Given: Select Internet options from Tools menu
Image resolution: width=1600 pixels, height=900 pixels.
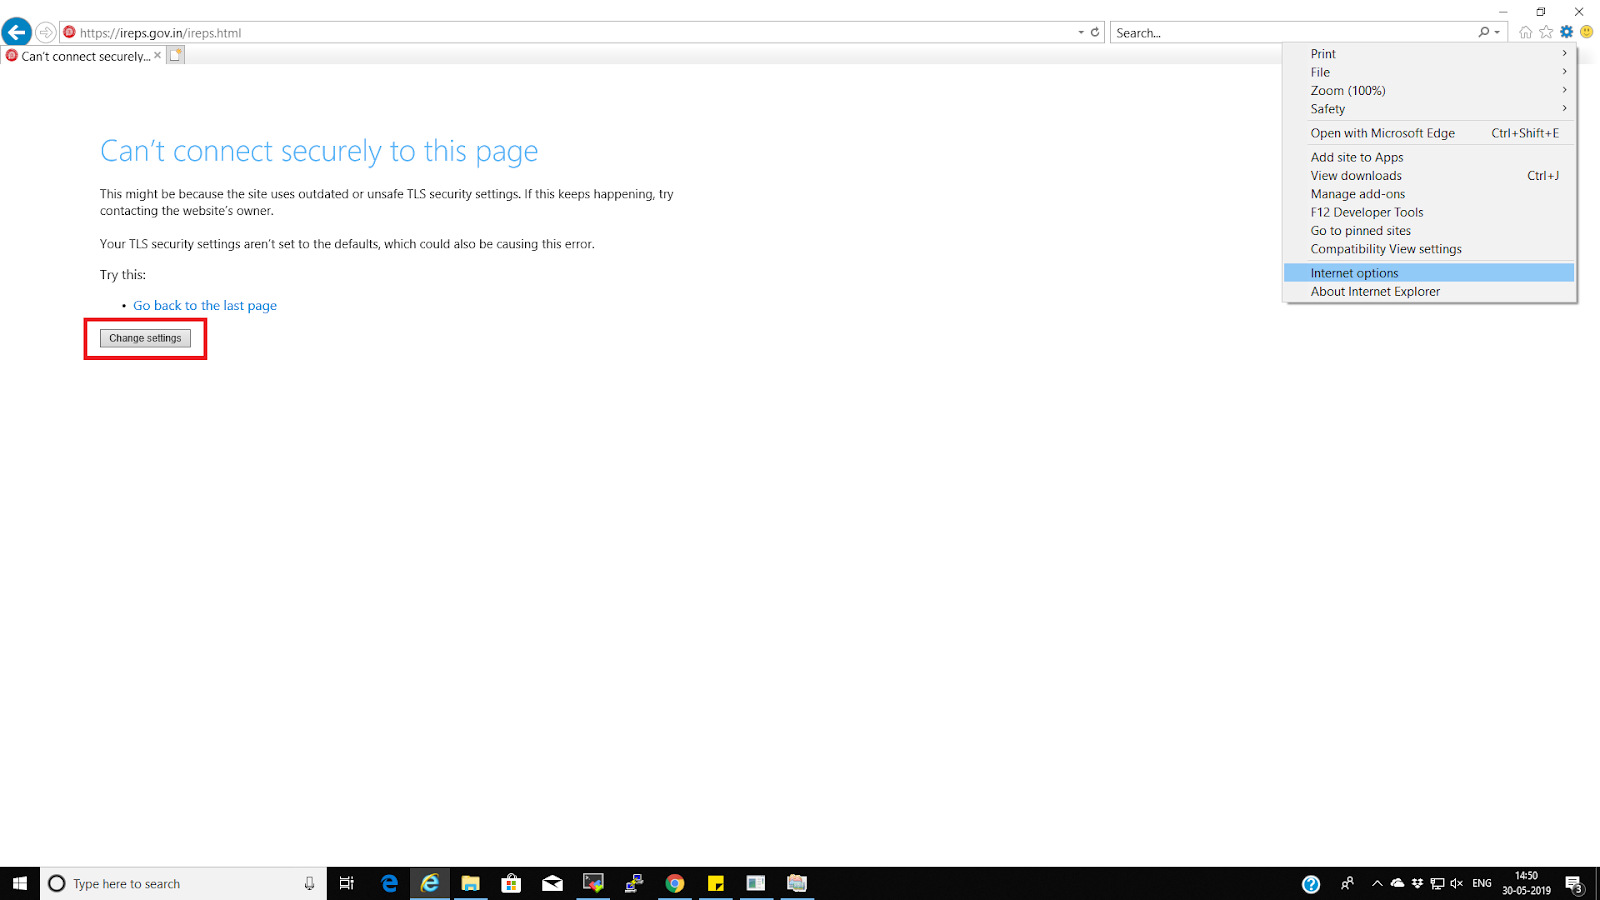Looking at the screenshot, I should tap(1429, 273).
